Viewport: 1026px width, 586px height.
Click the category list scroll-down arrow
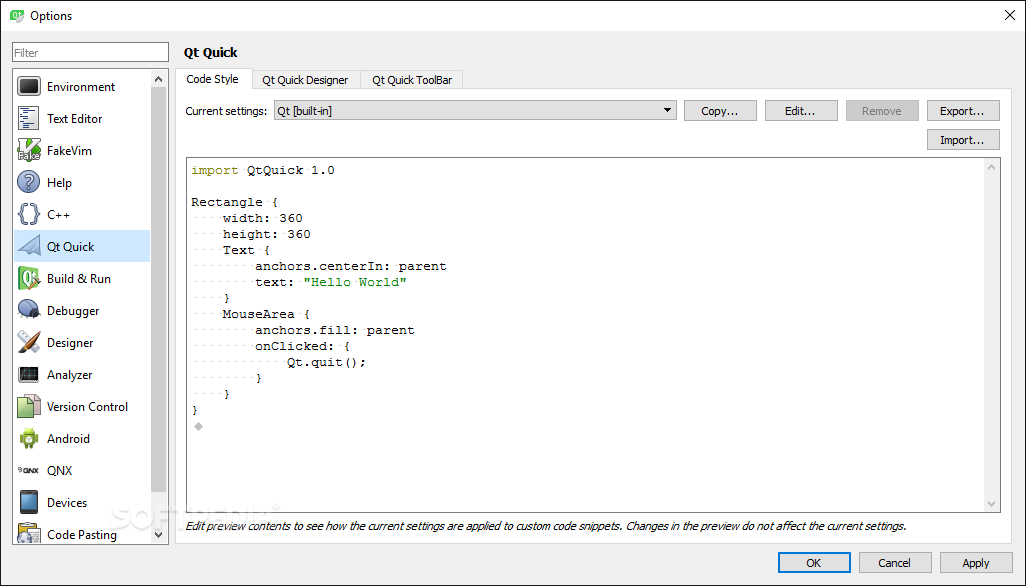(158, 534)
